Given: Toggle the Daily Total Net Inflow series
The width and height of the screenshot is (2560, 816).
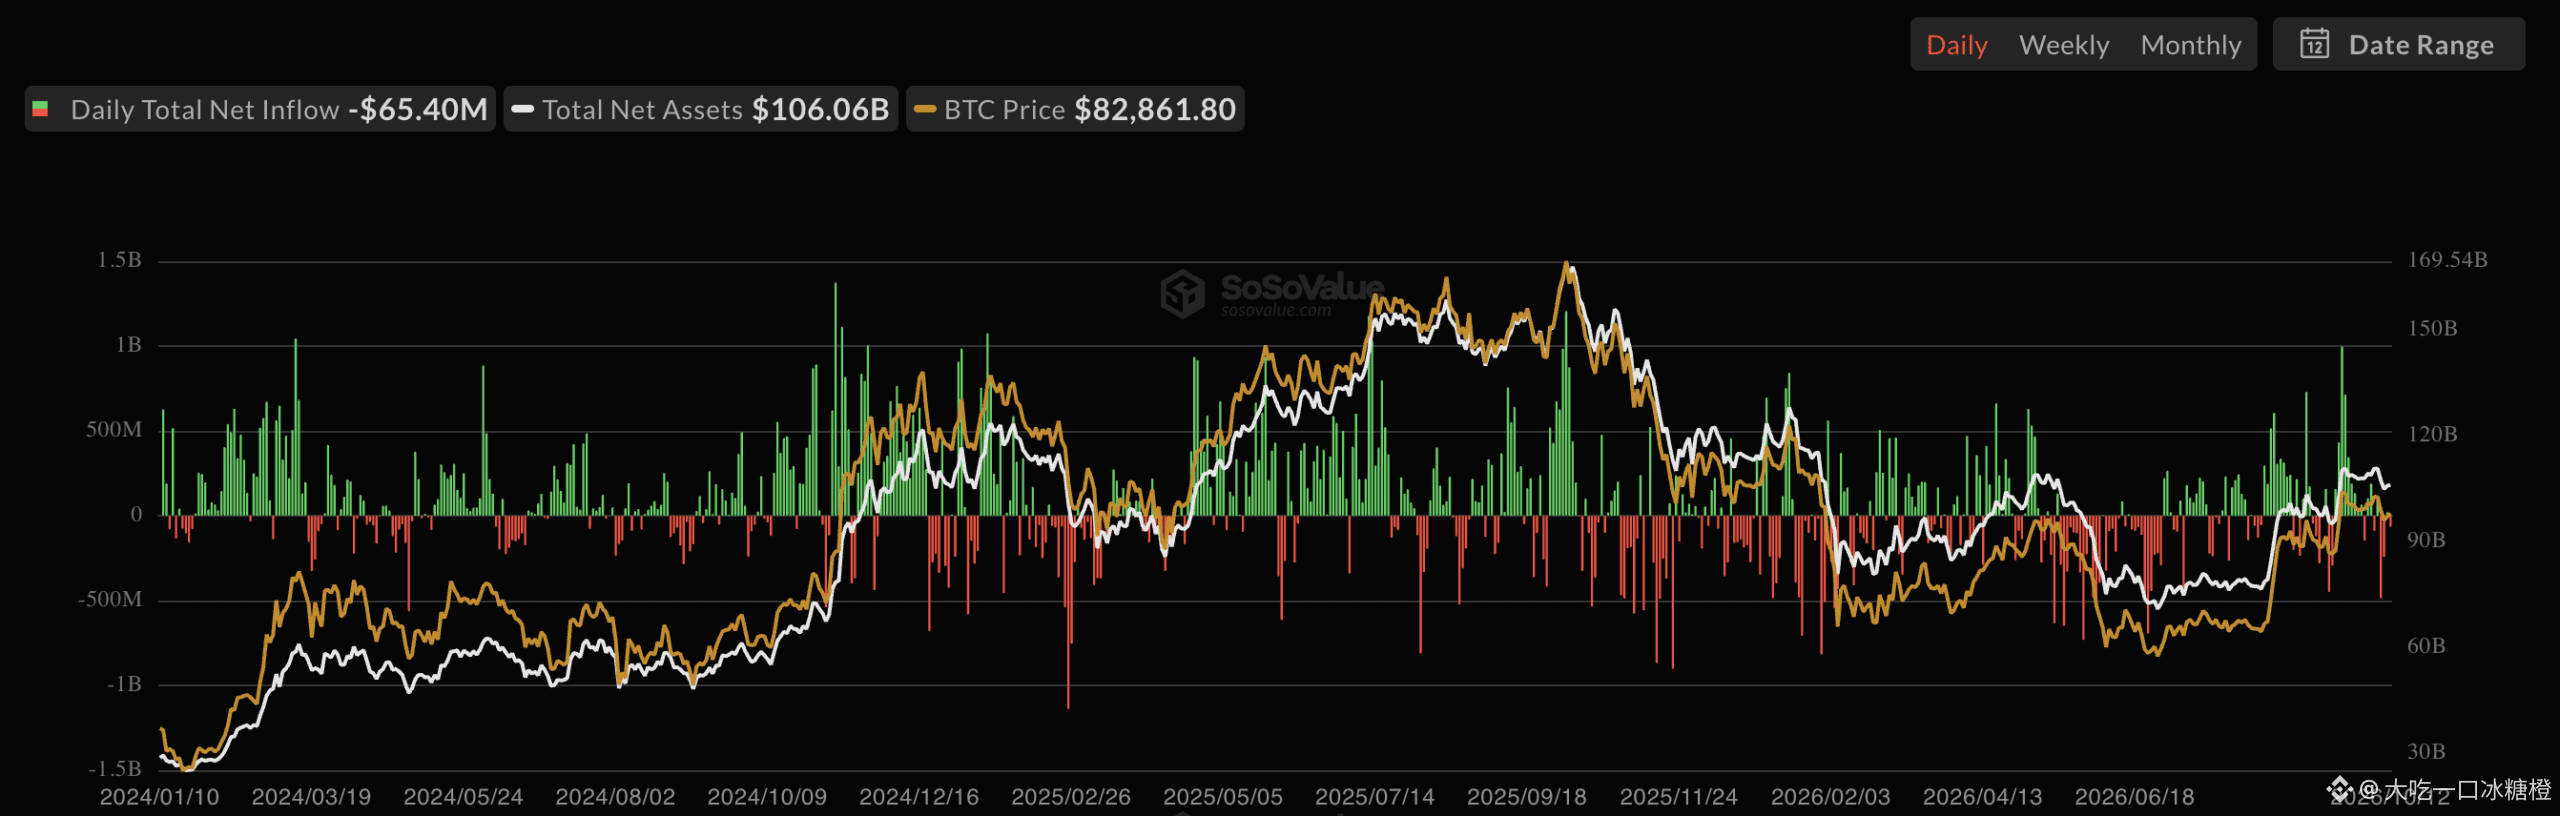Looking at the screenshot, I should [x=260, y=109].
